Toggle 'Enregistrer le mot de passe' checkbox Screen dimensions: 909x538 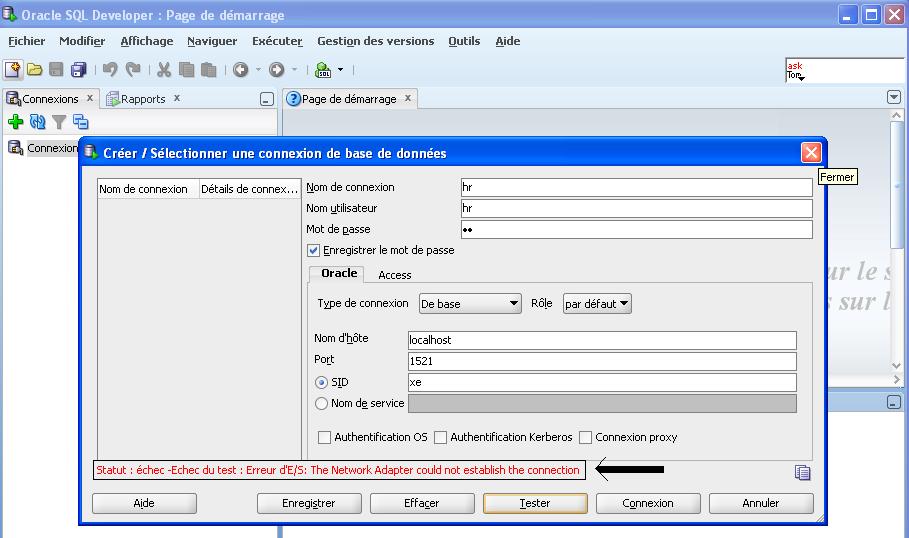(314, 251)
